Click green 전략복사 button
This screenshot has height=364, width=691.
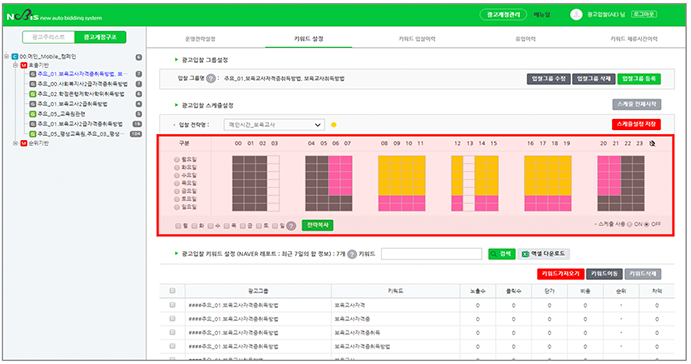point(317,225)
